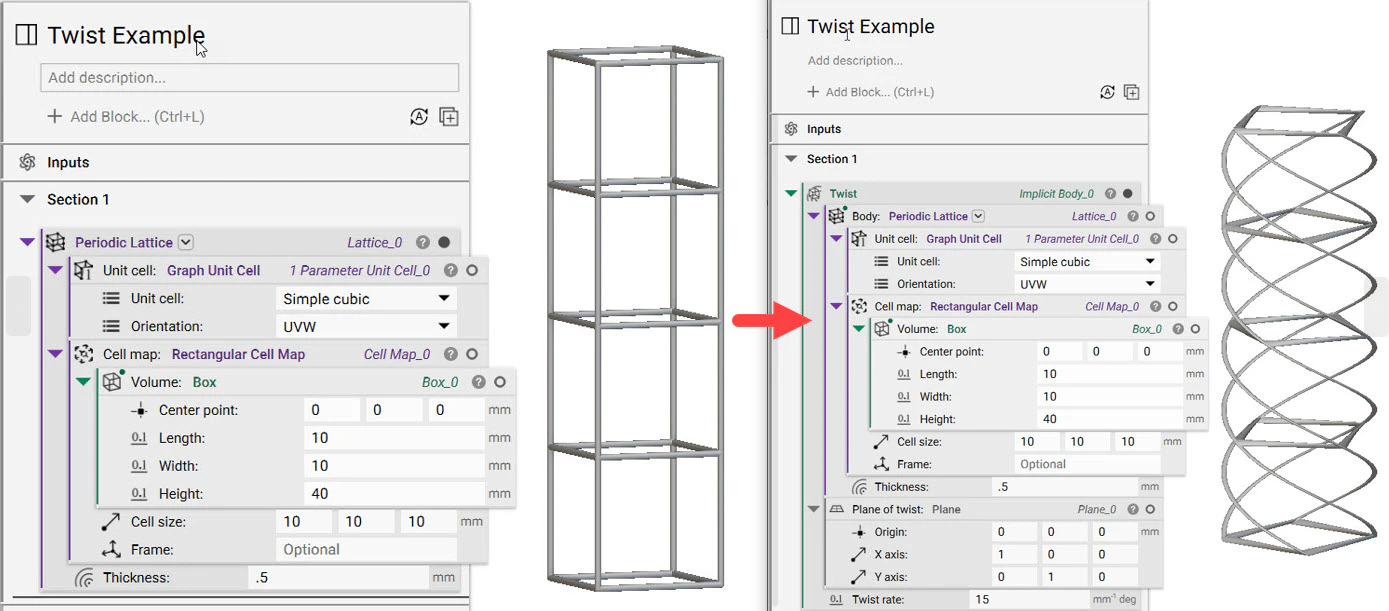
Task: Open the Simple cubic dropdown in left notebook
Action: (366, 298)
